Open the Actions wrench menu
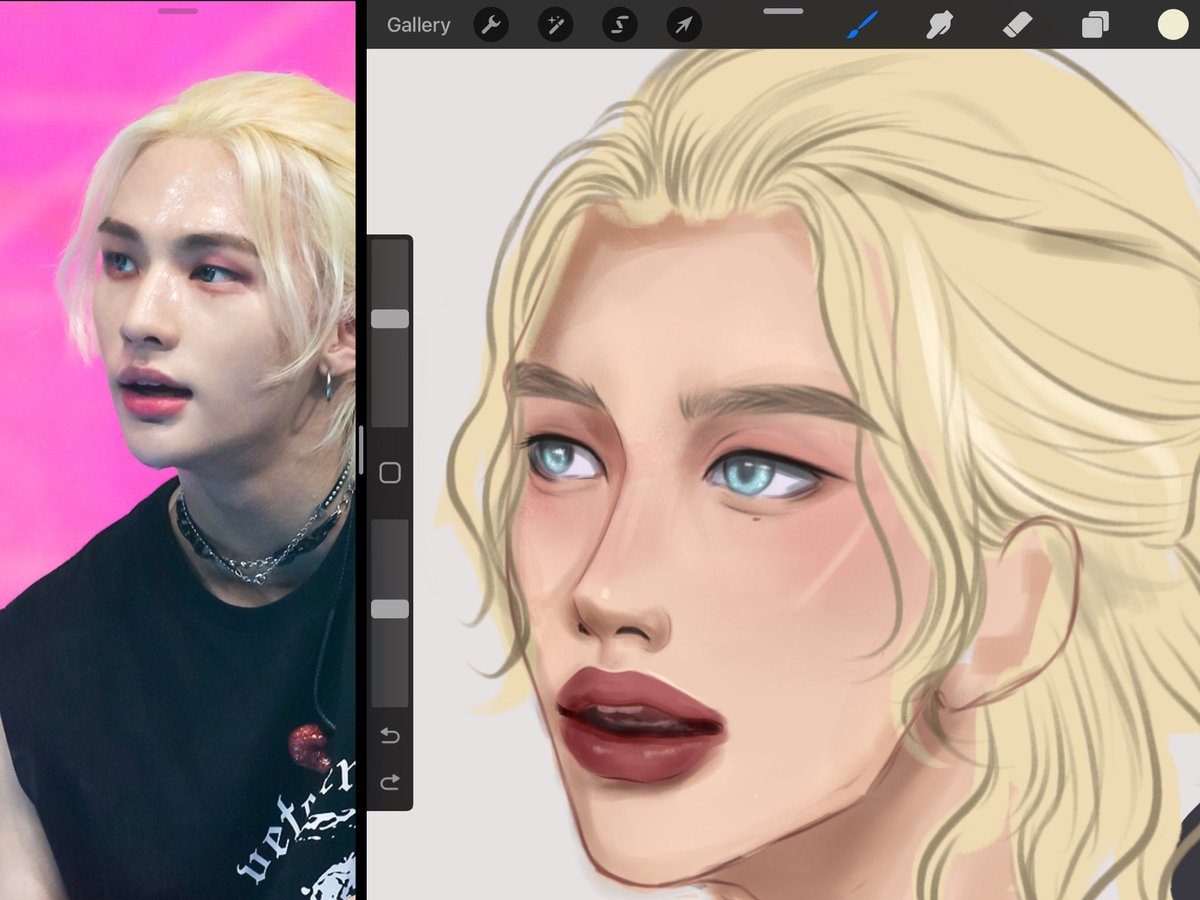The width and height of the screenshot is (1200, 900). 490,25
